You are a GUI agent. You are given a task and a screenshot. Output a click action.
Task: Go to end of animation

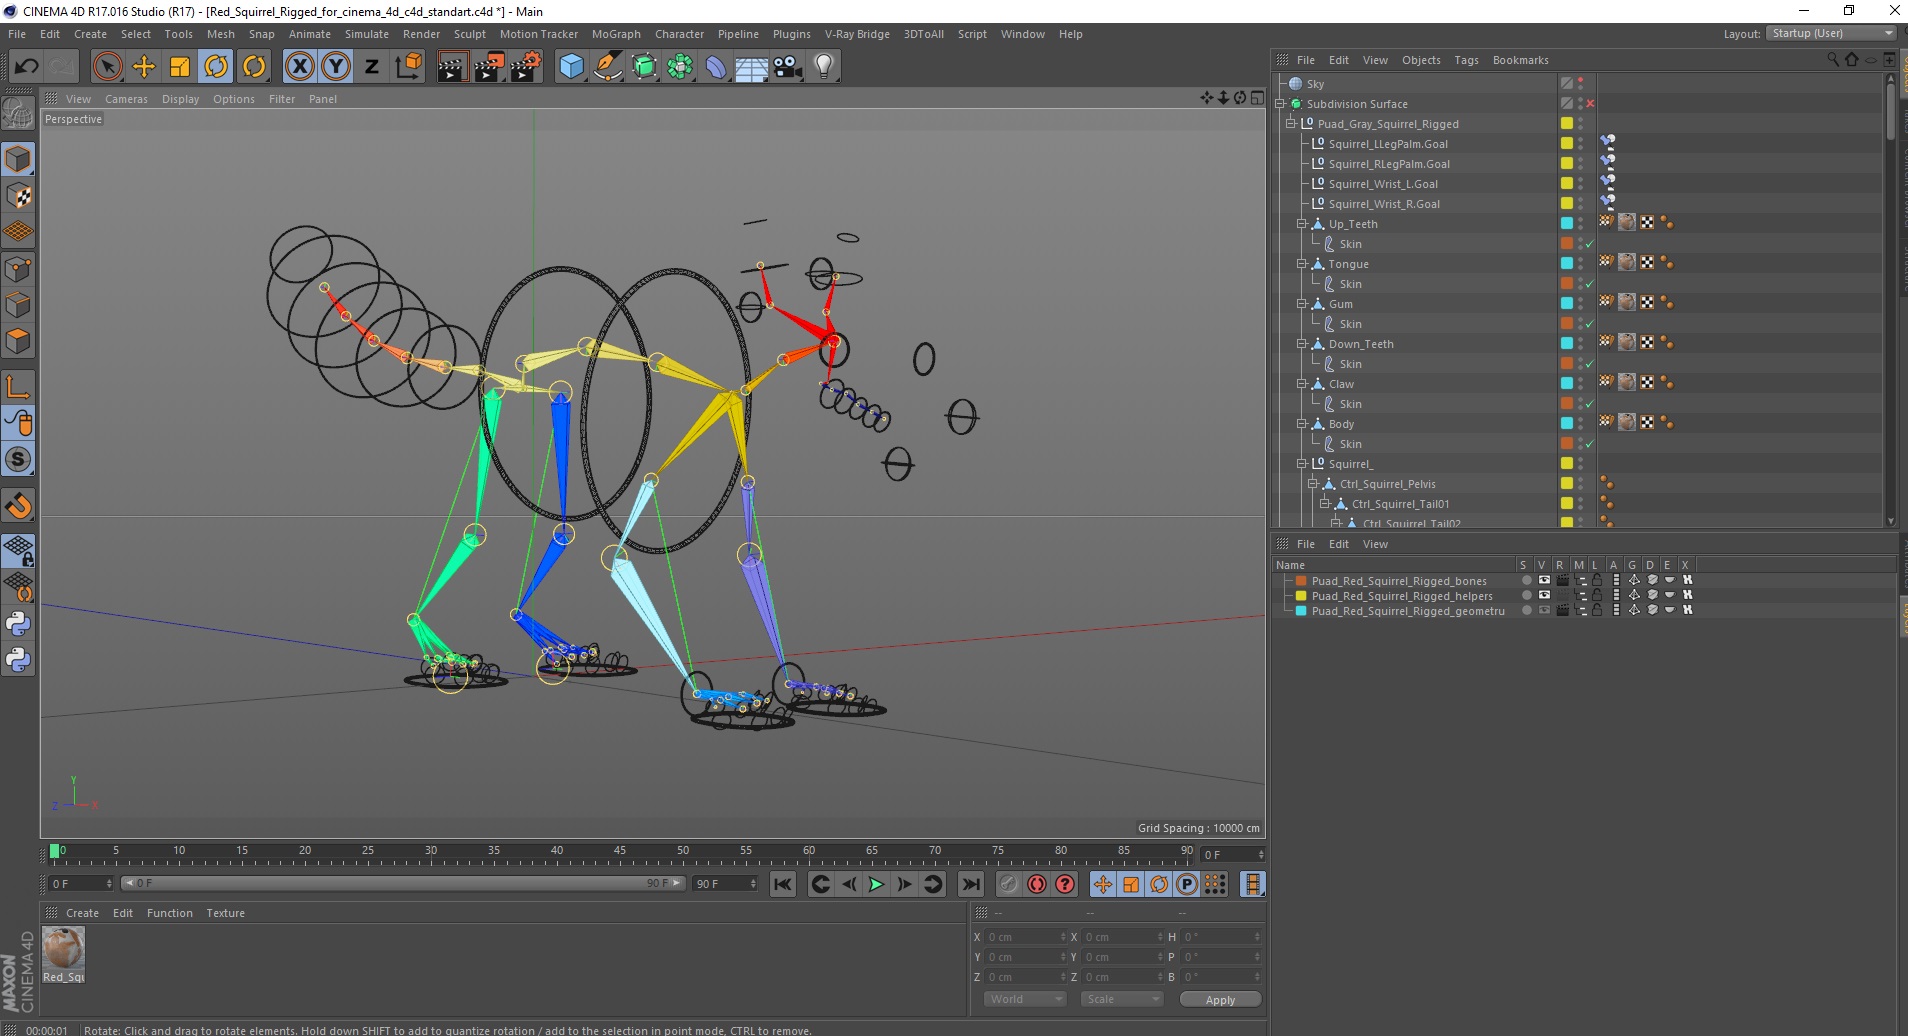click(x=970, y=884)
